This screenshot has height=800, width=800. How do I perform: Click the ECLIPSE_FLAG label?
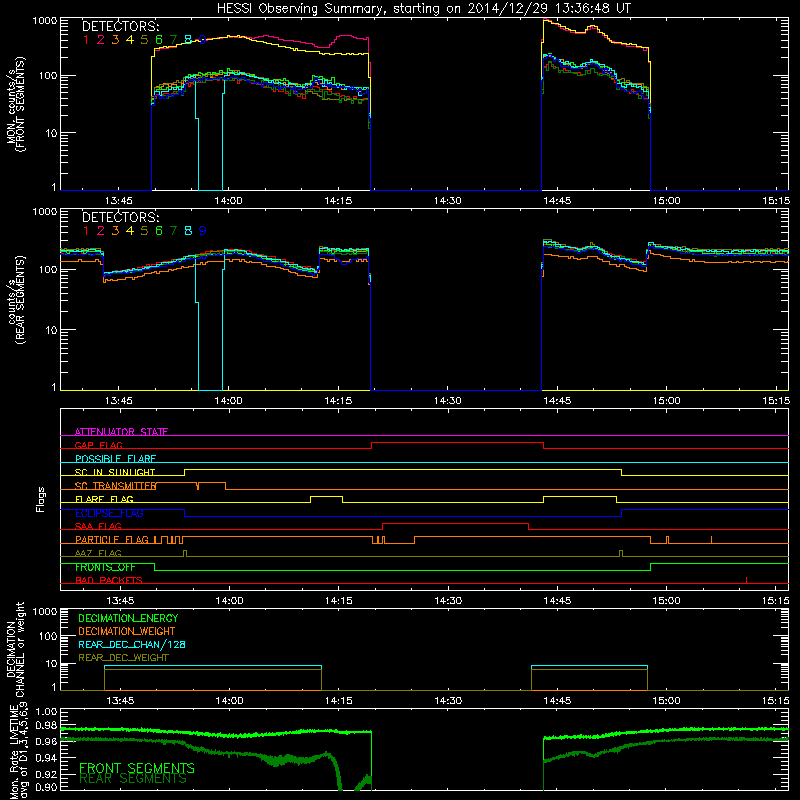tap(109, 513)
